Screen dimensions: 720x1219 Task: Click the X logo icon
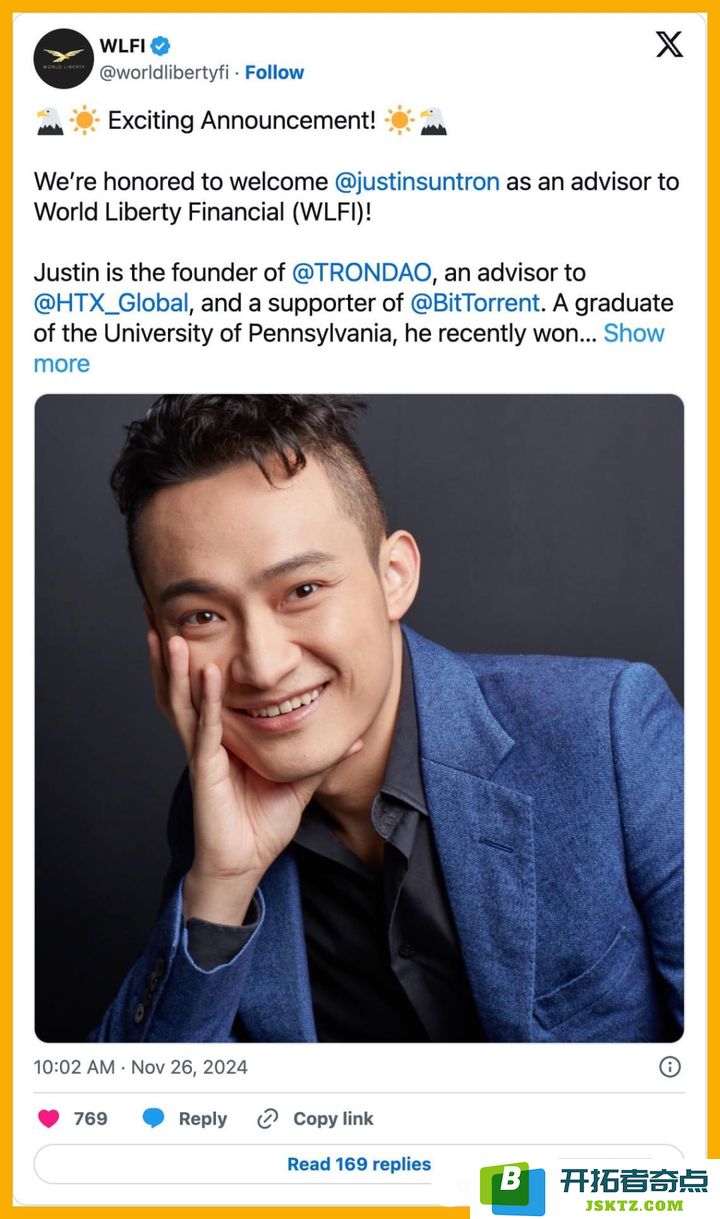click(x=669, y=45)
